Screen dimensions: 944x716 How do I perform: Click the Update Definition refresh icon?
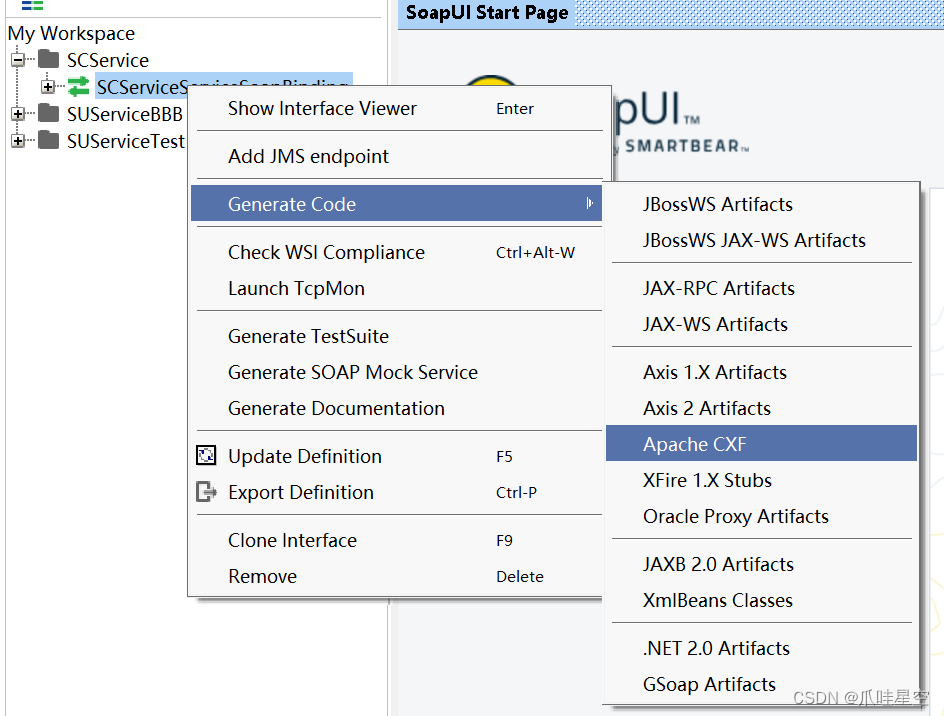206,455
